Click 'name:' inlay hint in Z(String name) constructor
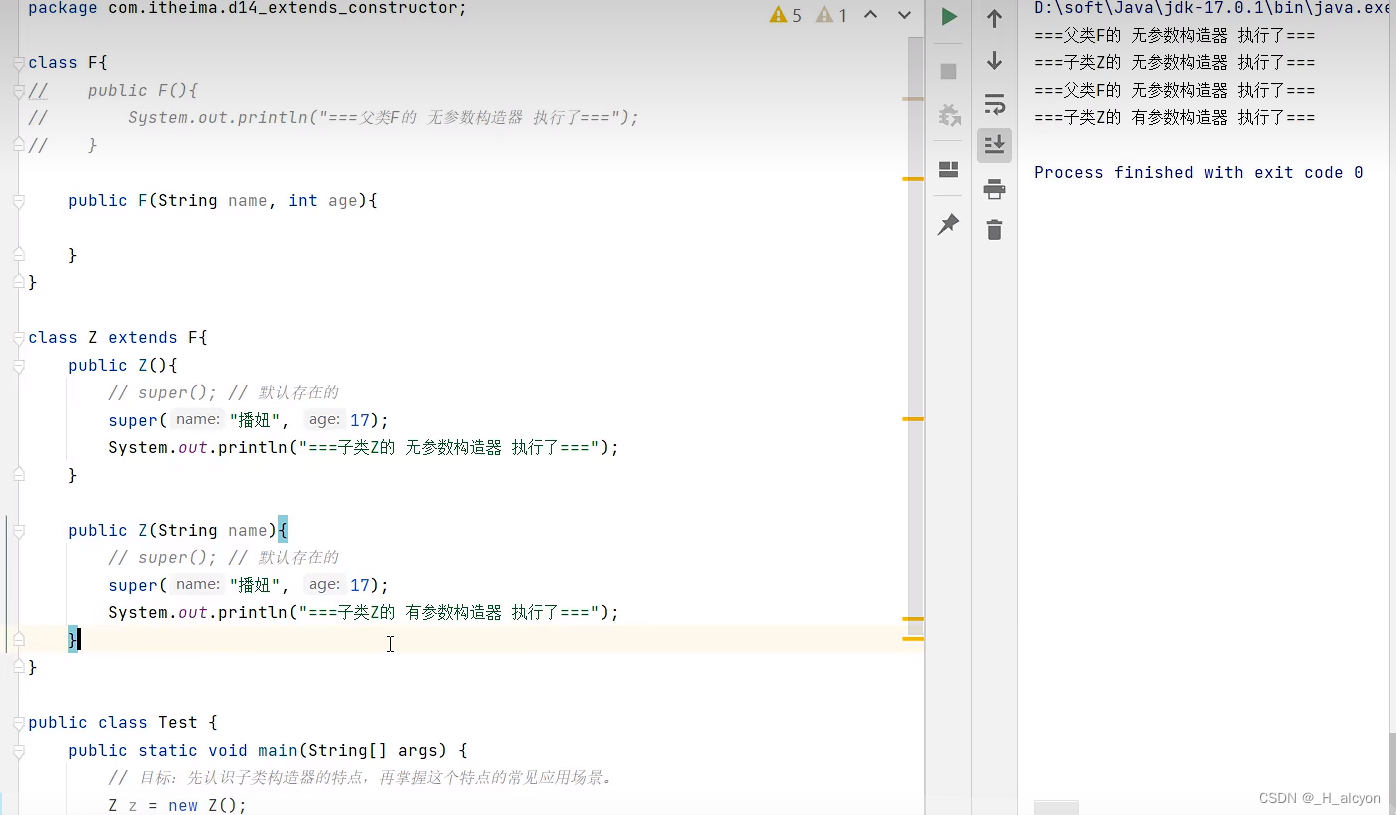This screenshot has height=815, width=1396. pos(197,585)
